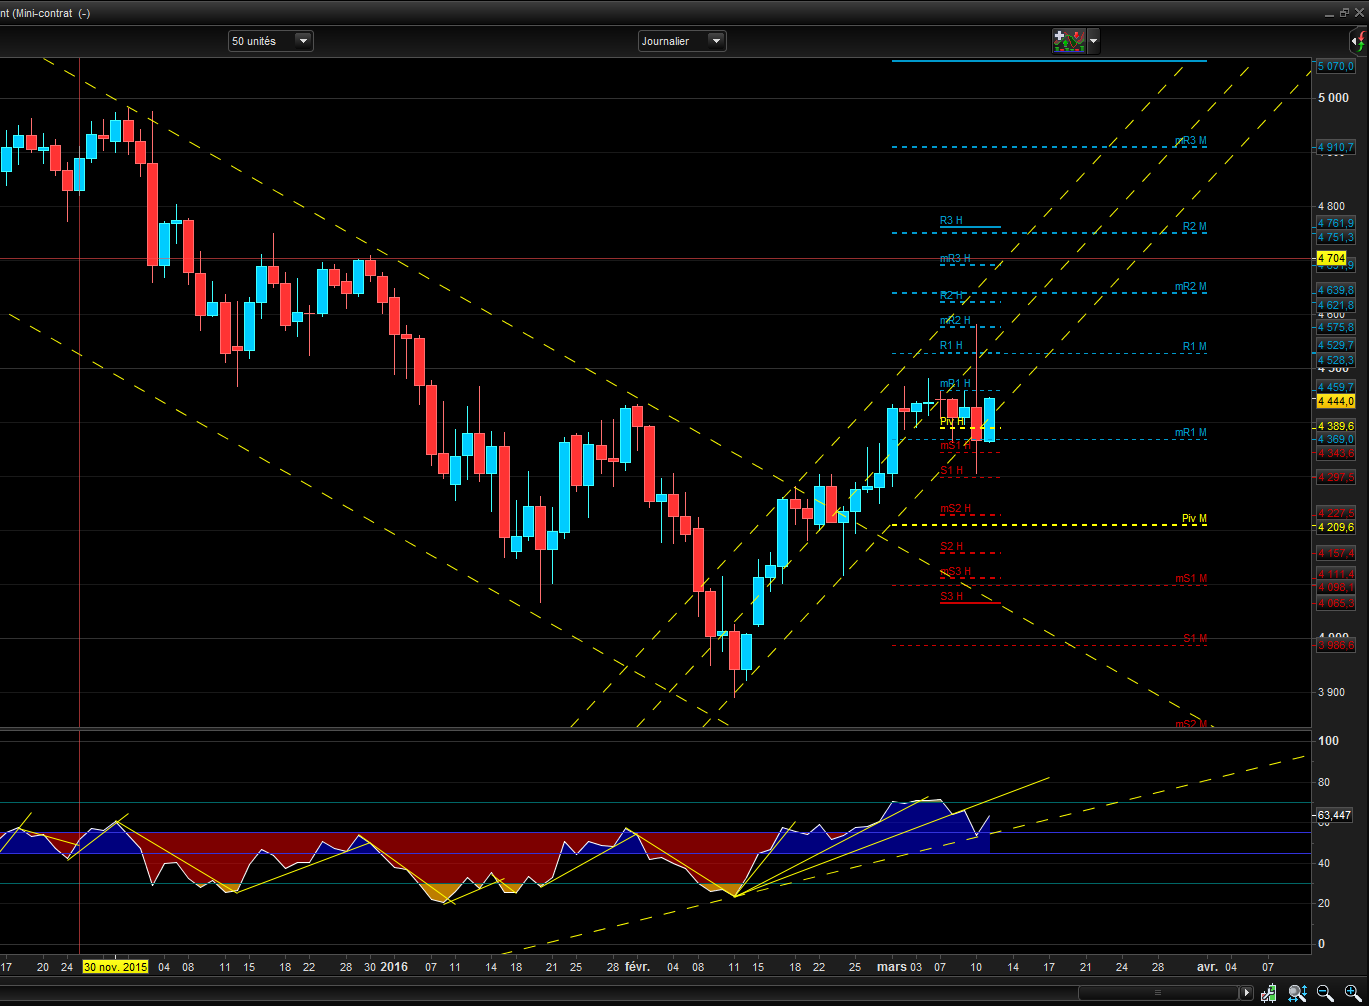Click the 'S2 H' support label
The image size is (1369, 1006).
tap(951, 547)
